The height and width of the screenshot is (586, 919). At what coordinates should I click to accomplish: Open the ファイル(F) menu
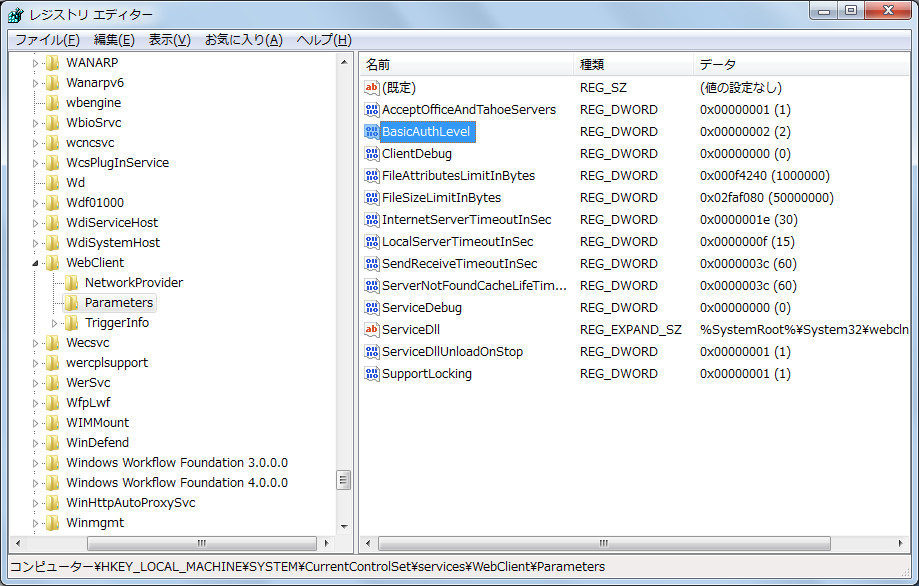click(x=47, y=40)
